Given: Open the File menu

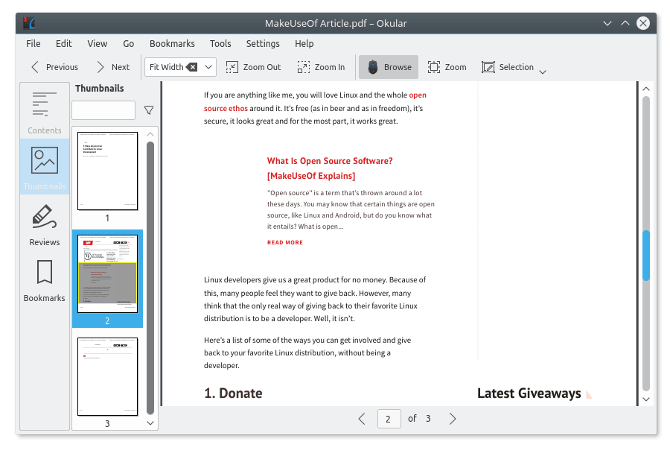Looking at the screenshot, I should pyautogui.click(x=33, y=44).
